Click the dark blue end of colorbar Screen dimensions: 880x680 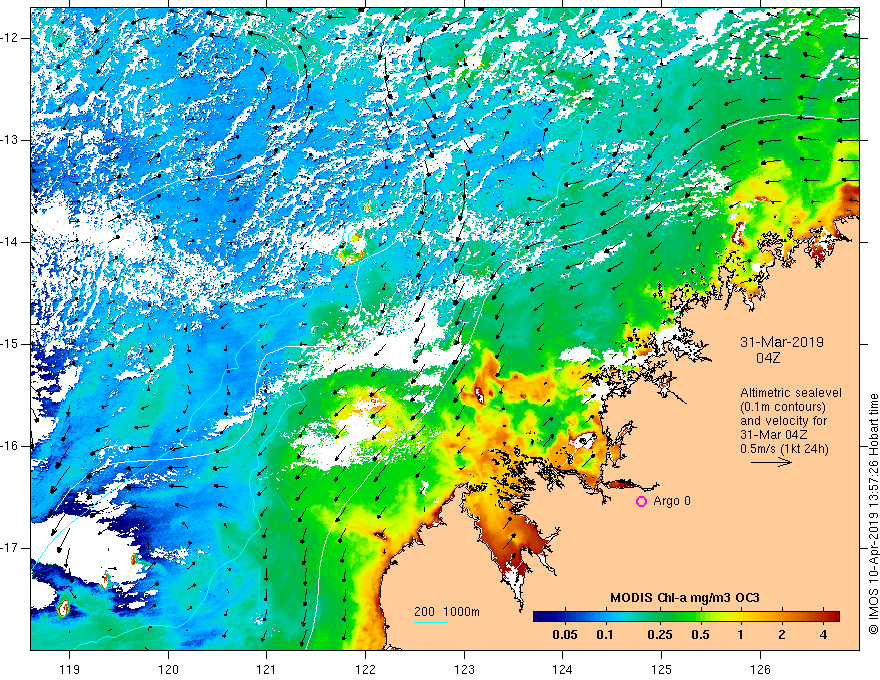[540, 617]
